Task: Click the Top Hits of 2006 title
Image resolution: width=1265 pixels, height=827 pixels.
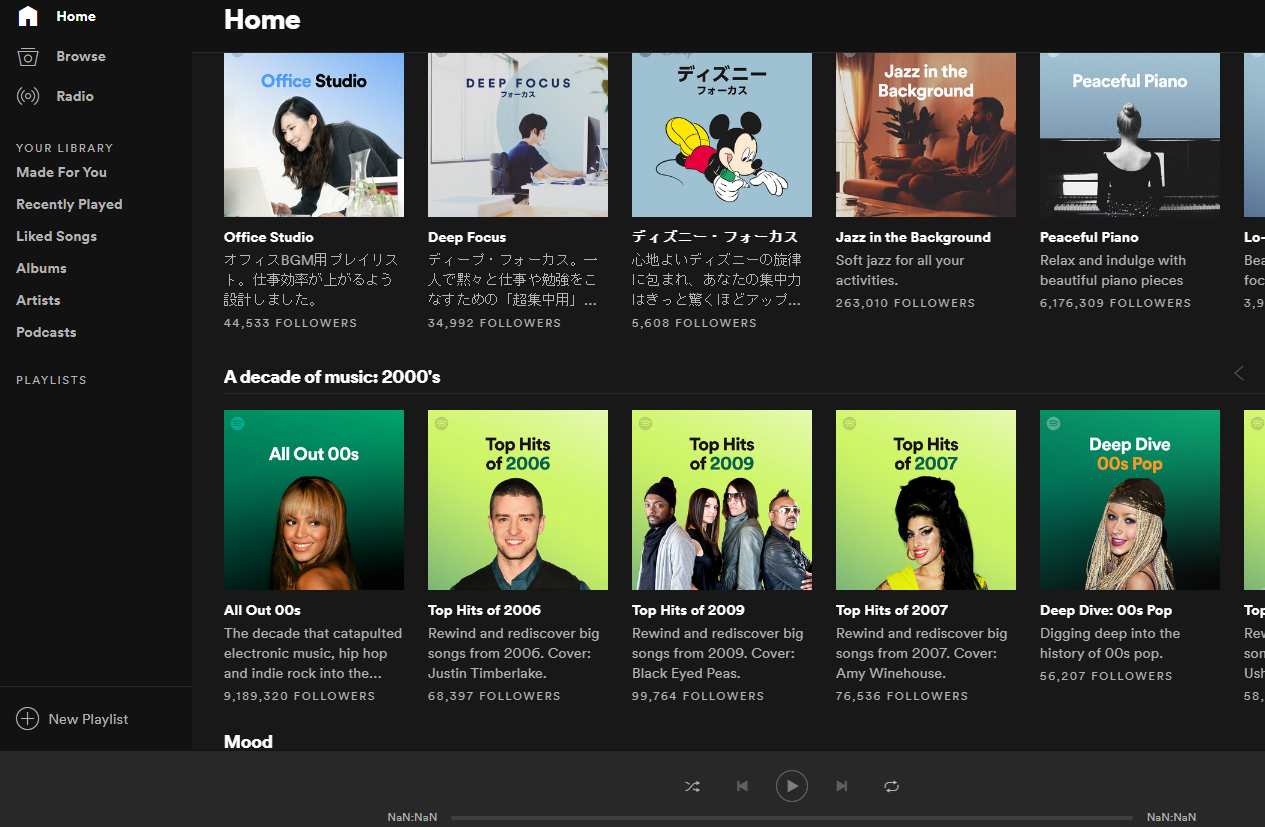Action: point(484,610)
